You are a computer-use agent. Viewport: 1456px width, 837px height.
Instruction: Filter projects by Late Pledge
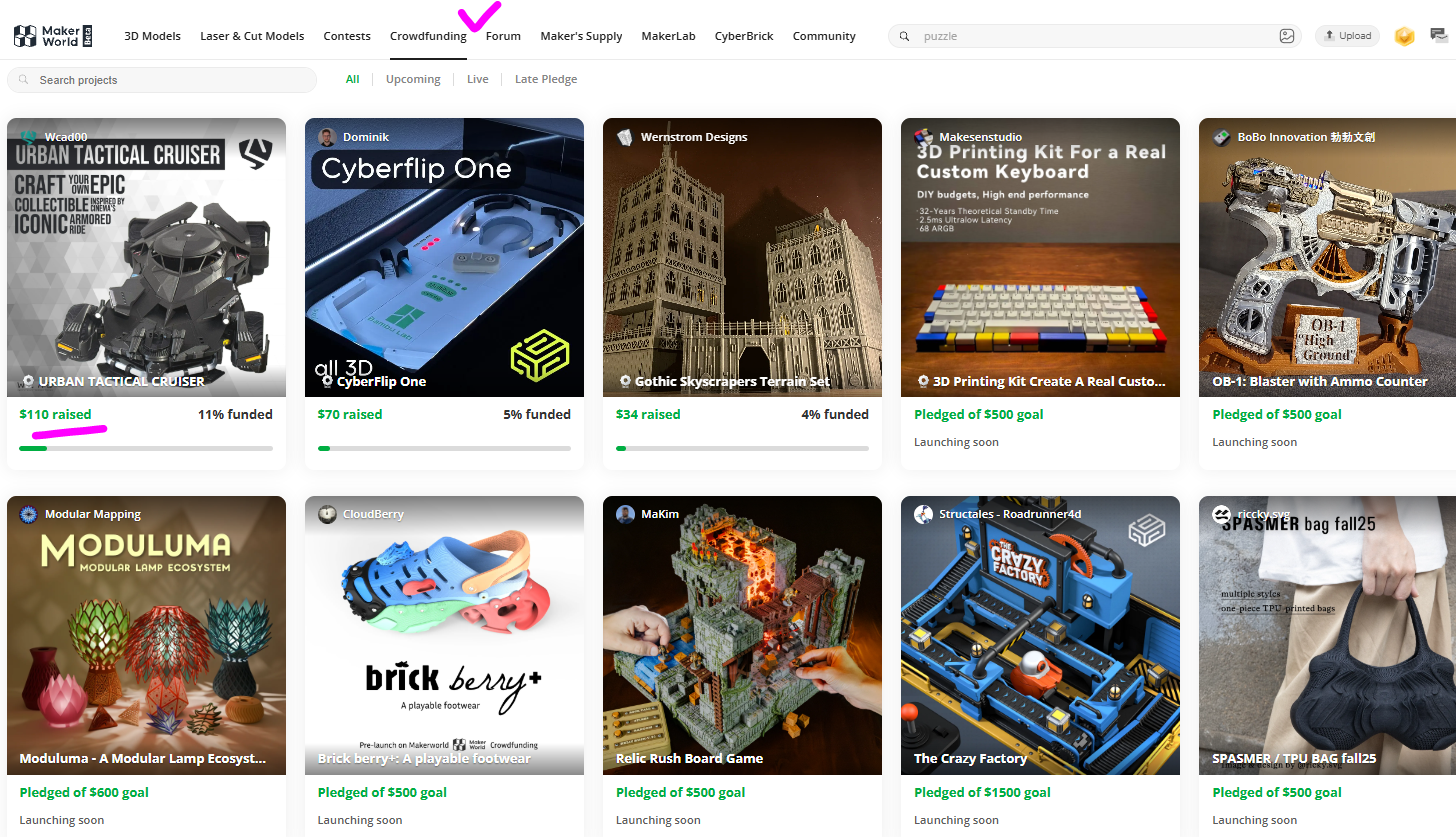[546, 79]
